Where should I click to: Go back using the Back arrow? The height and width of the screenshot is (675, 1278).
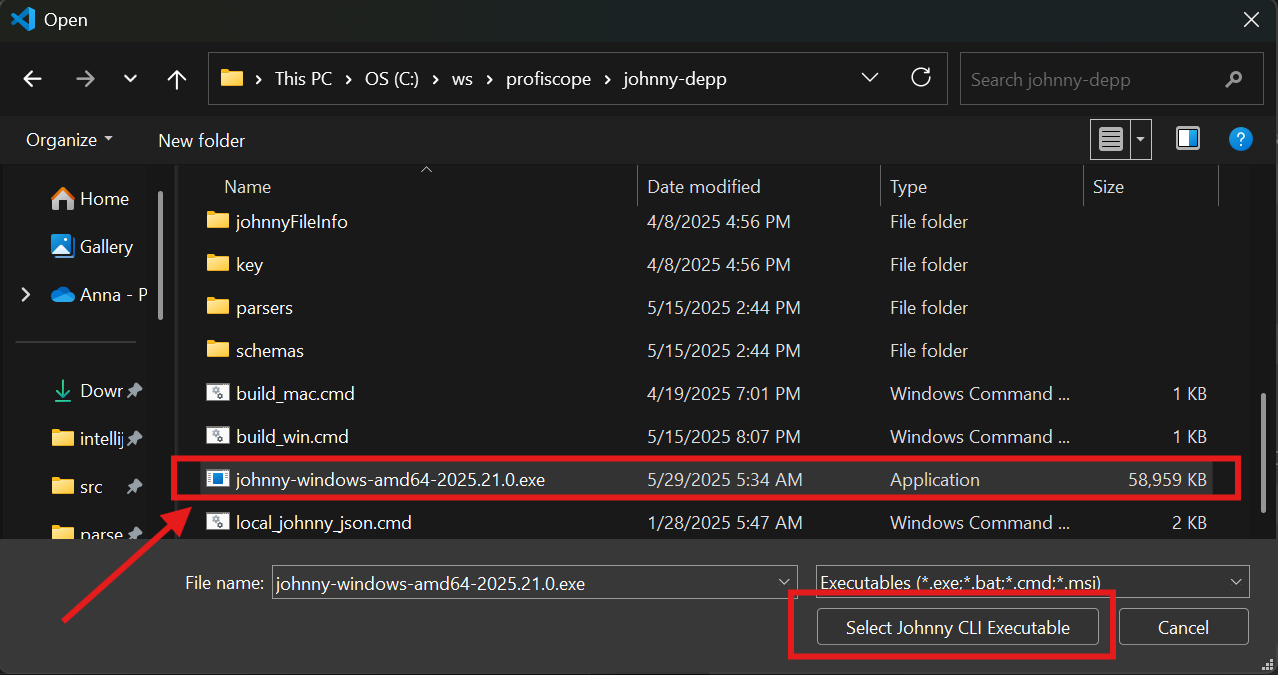pos(32,79)
